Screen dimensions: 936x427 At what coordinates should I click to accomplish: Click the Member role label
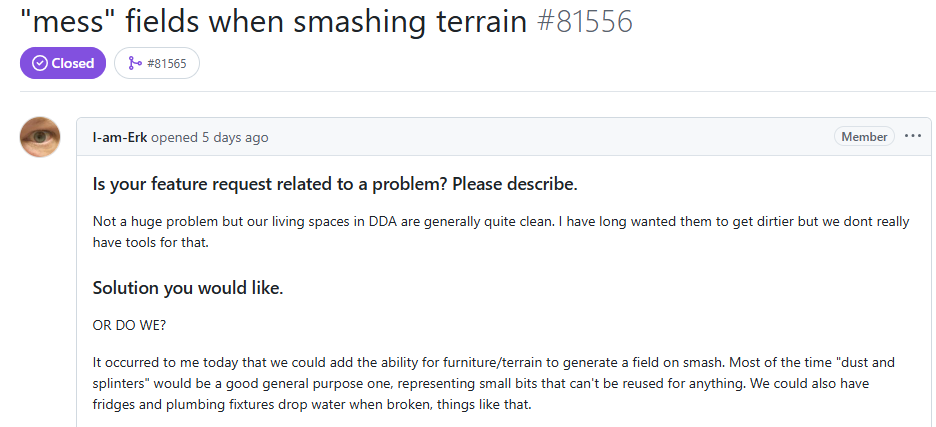pyautogui.click(x=864, y=137)
